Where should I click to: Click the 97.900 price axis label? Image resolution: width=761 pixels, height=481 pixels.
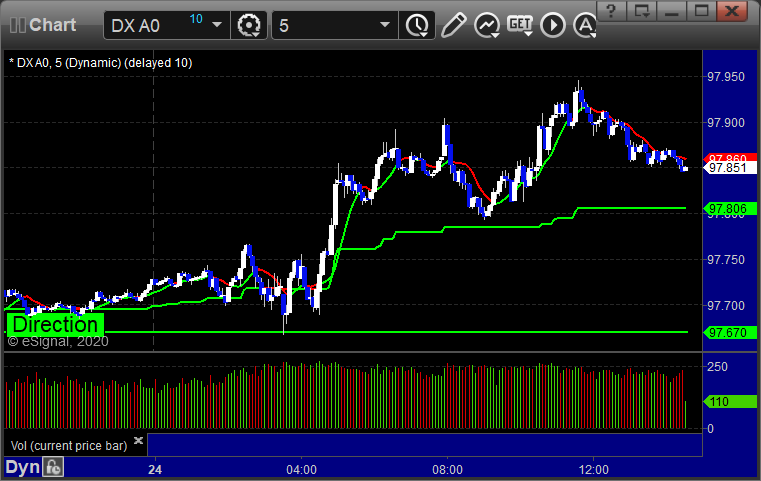coord(726,123)
